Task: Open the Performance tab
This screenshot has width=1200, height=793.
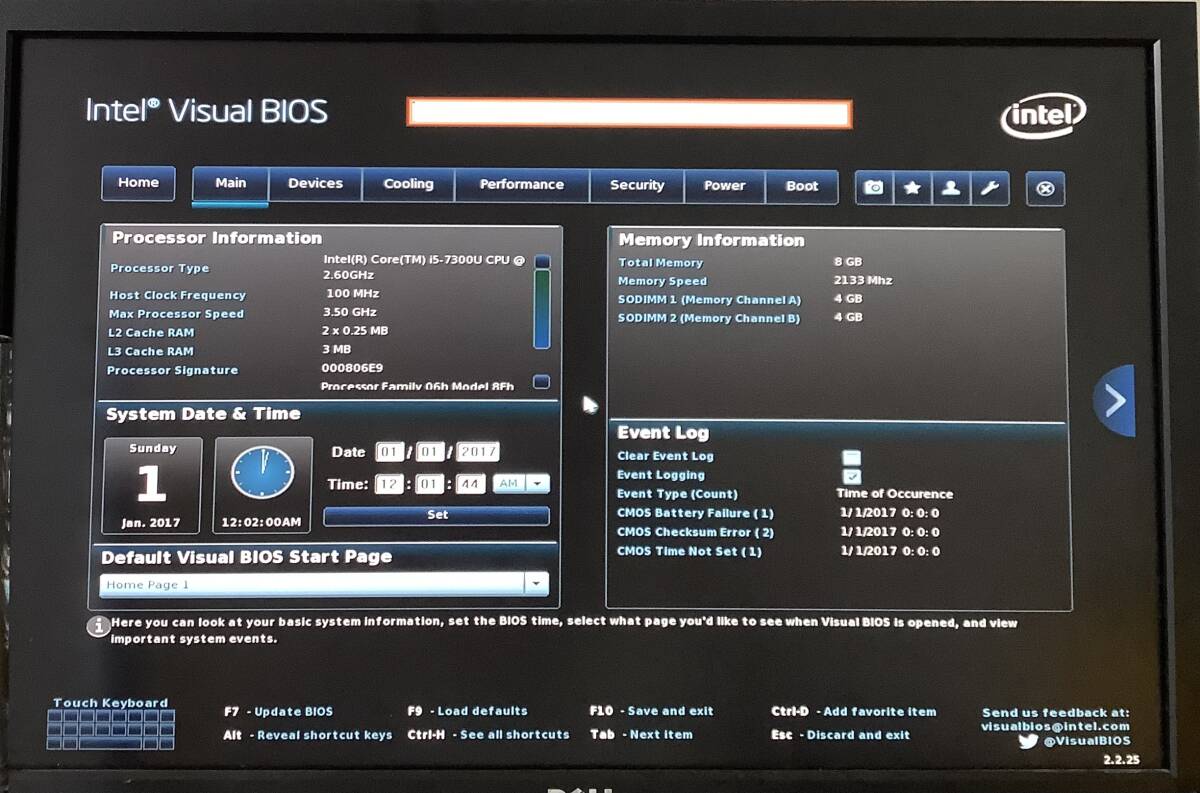Action: tap(521, 185)
